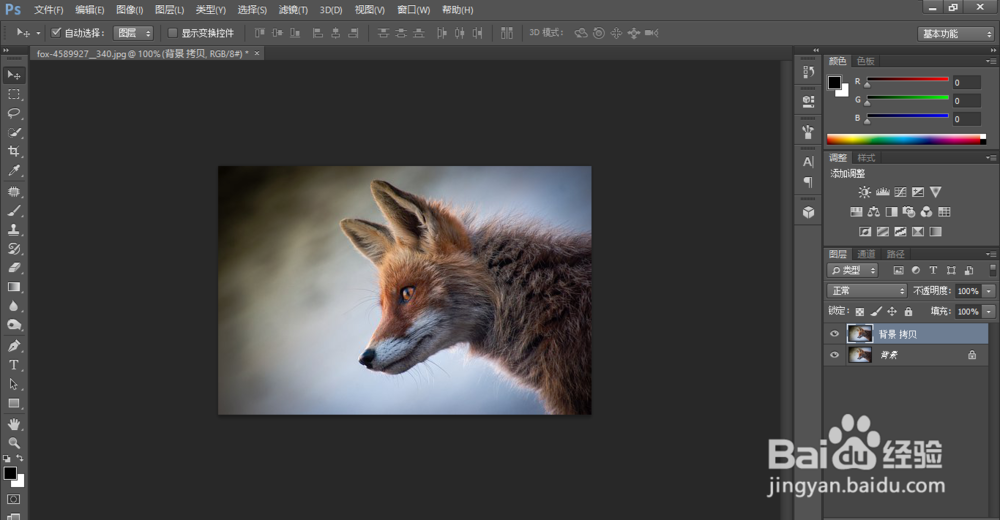Image resolution: width=1000 pixels, height=520 pixels.
Task: Hide the 背景 拷贝 layer
Action: coord(835,334)
